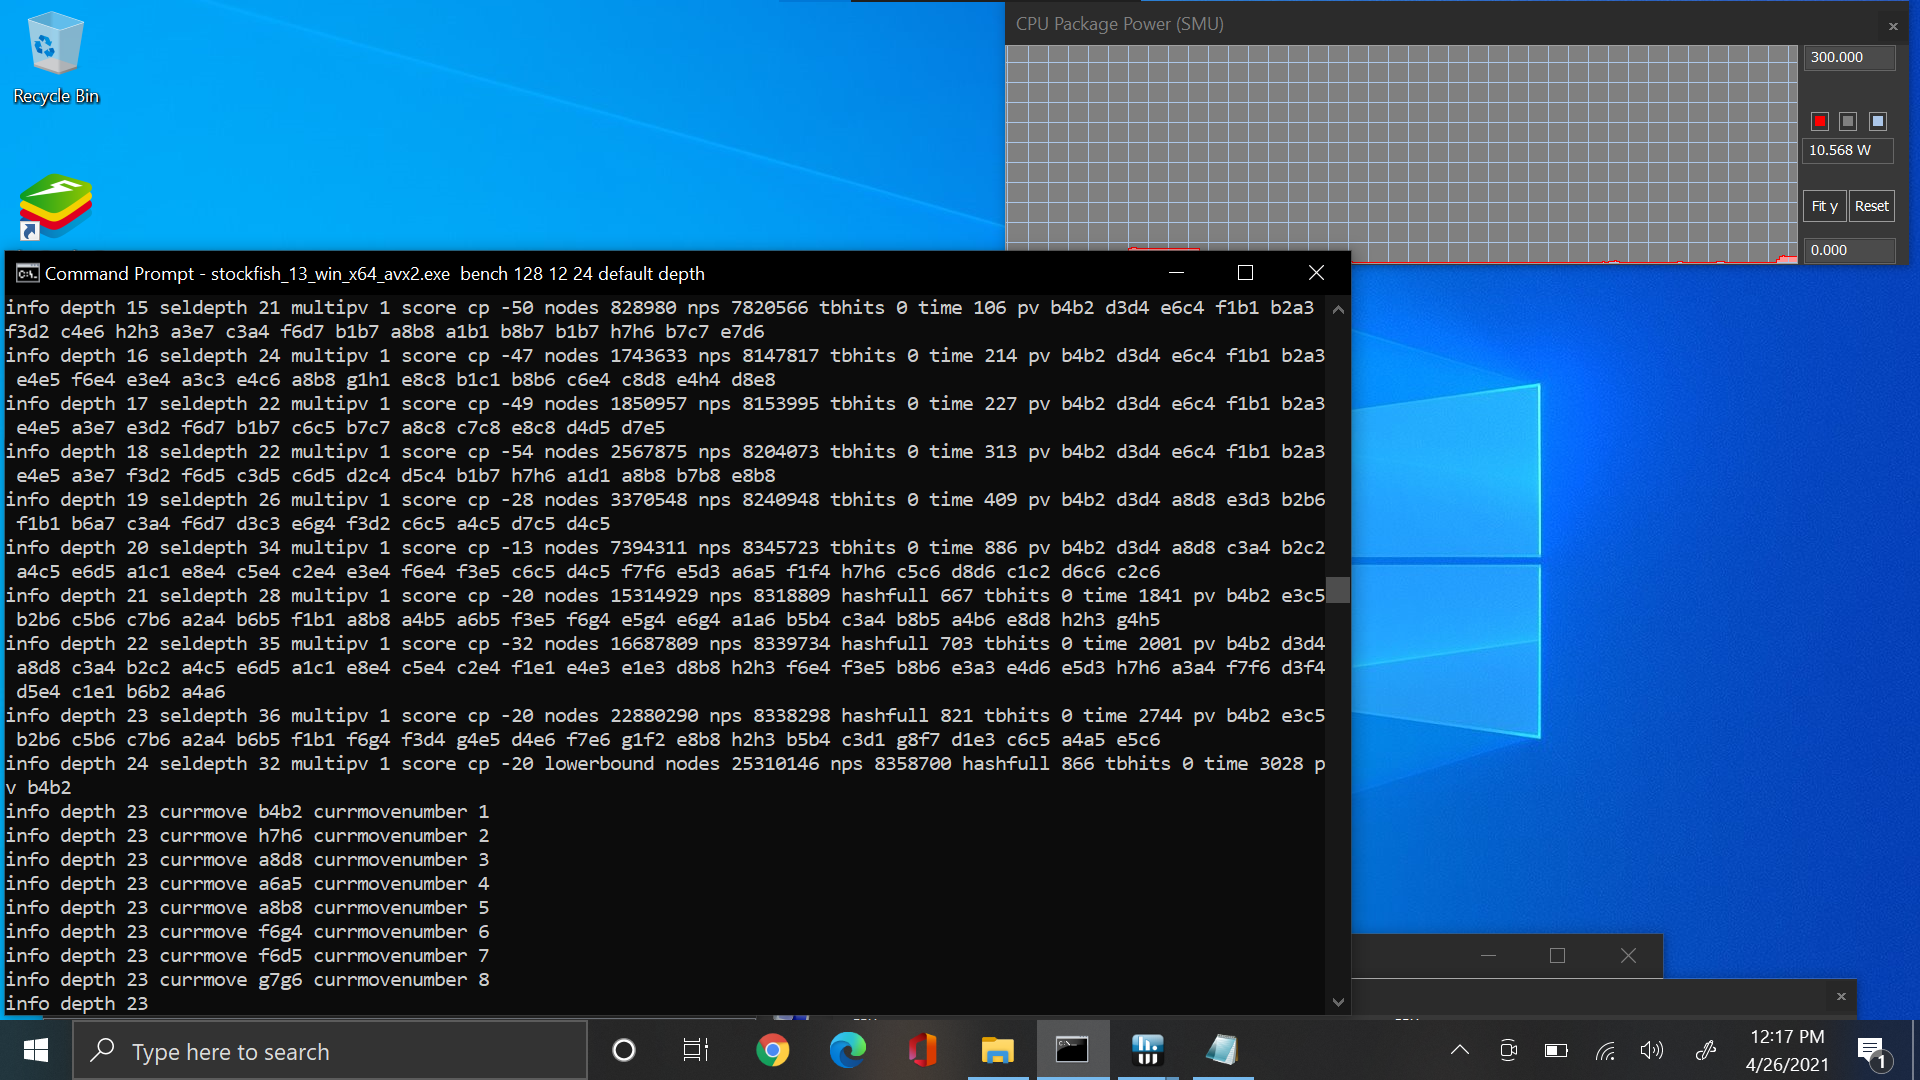Click the Fit y button
Screen dimensions: 1920x1080
(x=1824, y=206)
